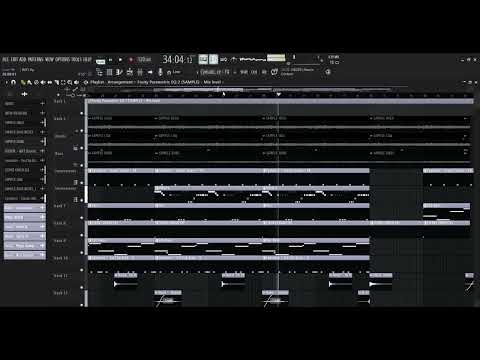
Task: Toggle the playlist snap magnet
Action: coord(13,82)
